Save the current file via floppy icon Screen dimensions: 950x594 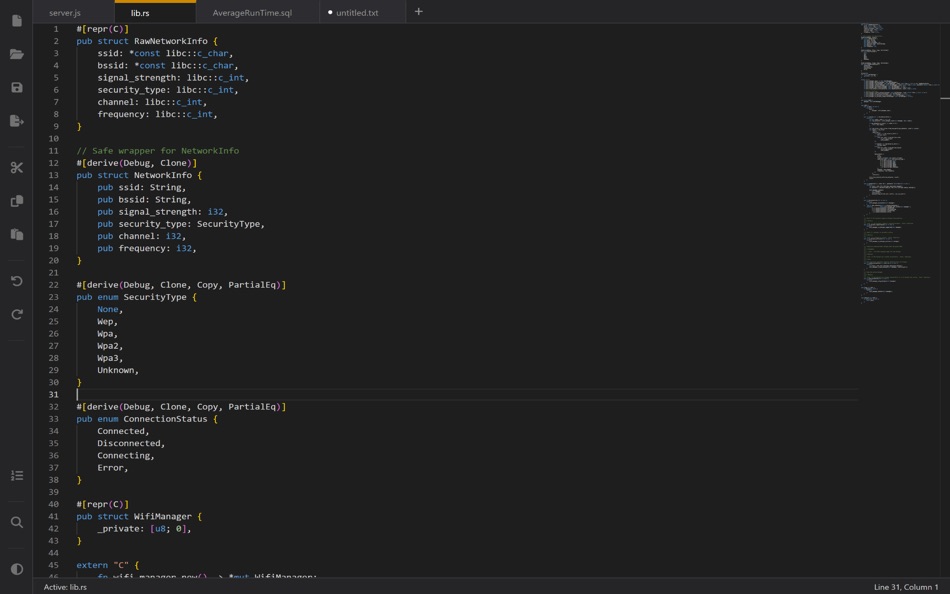pos(17,87)
